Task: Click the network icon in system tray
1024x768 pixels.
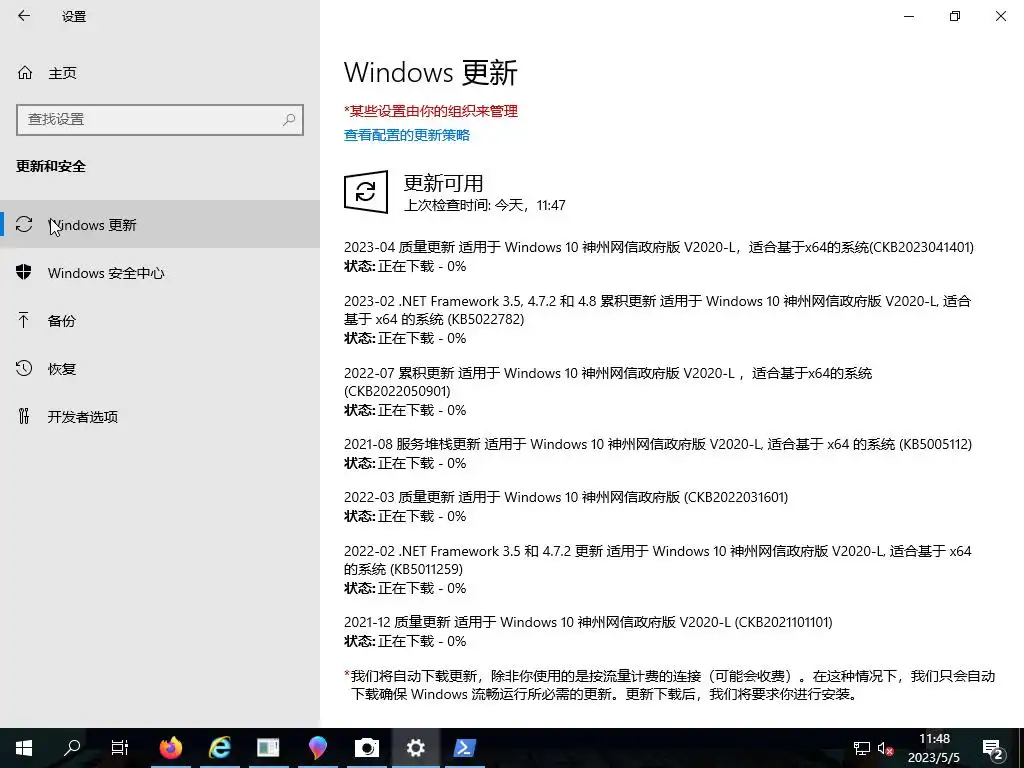Action: pos(861,748)
